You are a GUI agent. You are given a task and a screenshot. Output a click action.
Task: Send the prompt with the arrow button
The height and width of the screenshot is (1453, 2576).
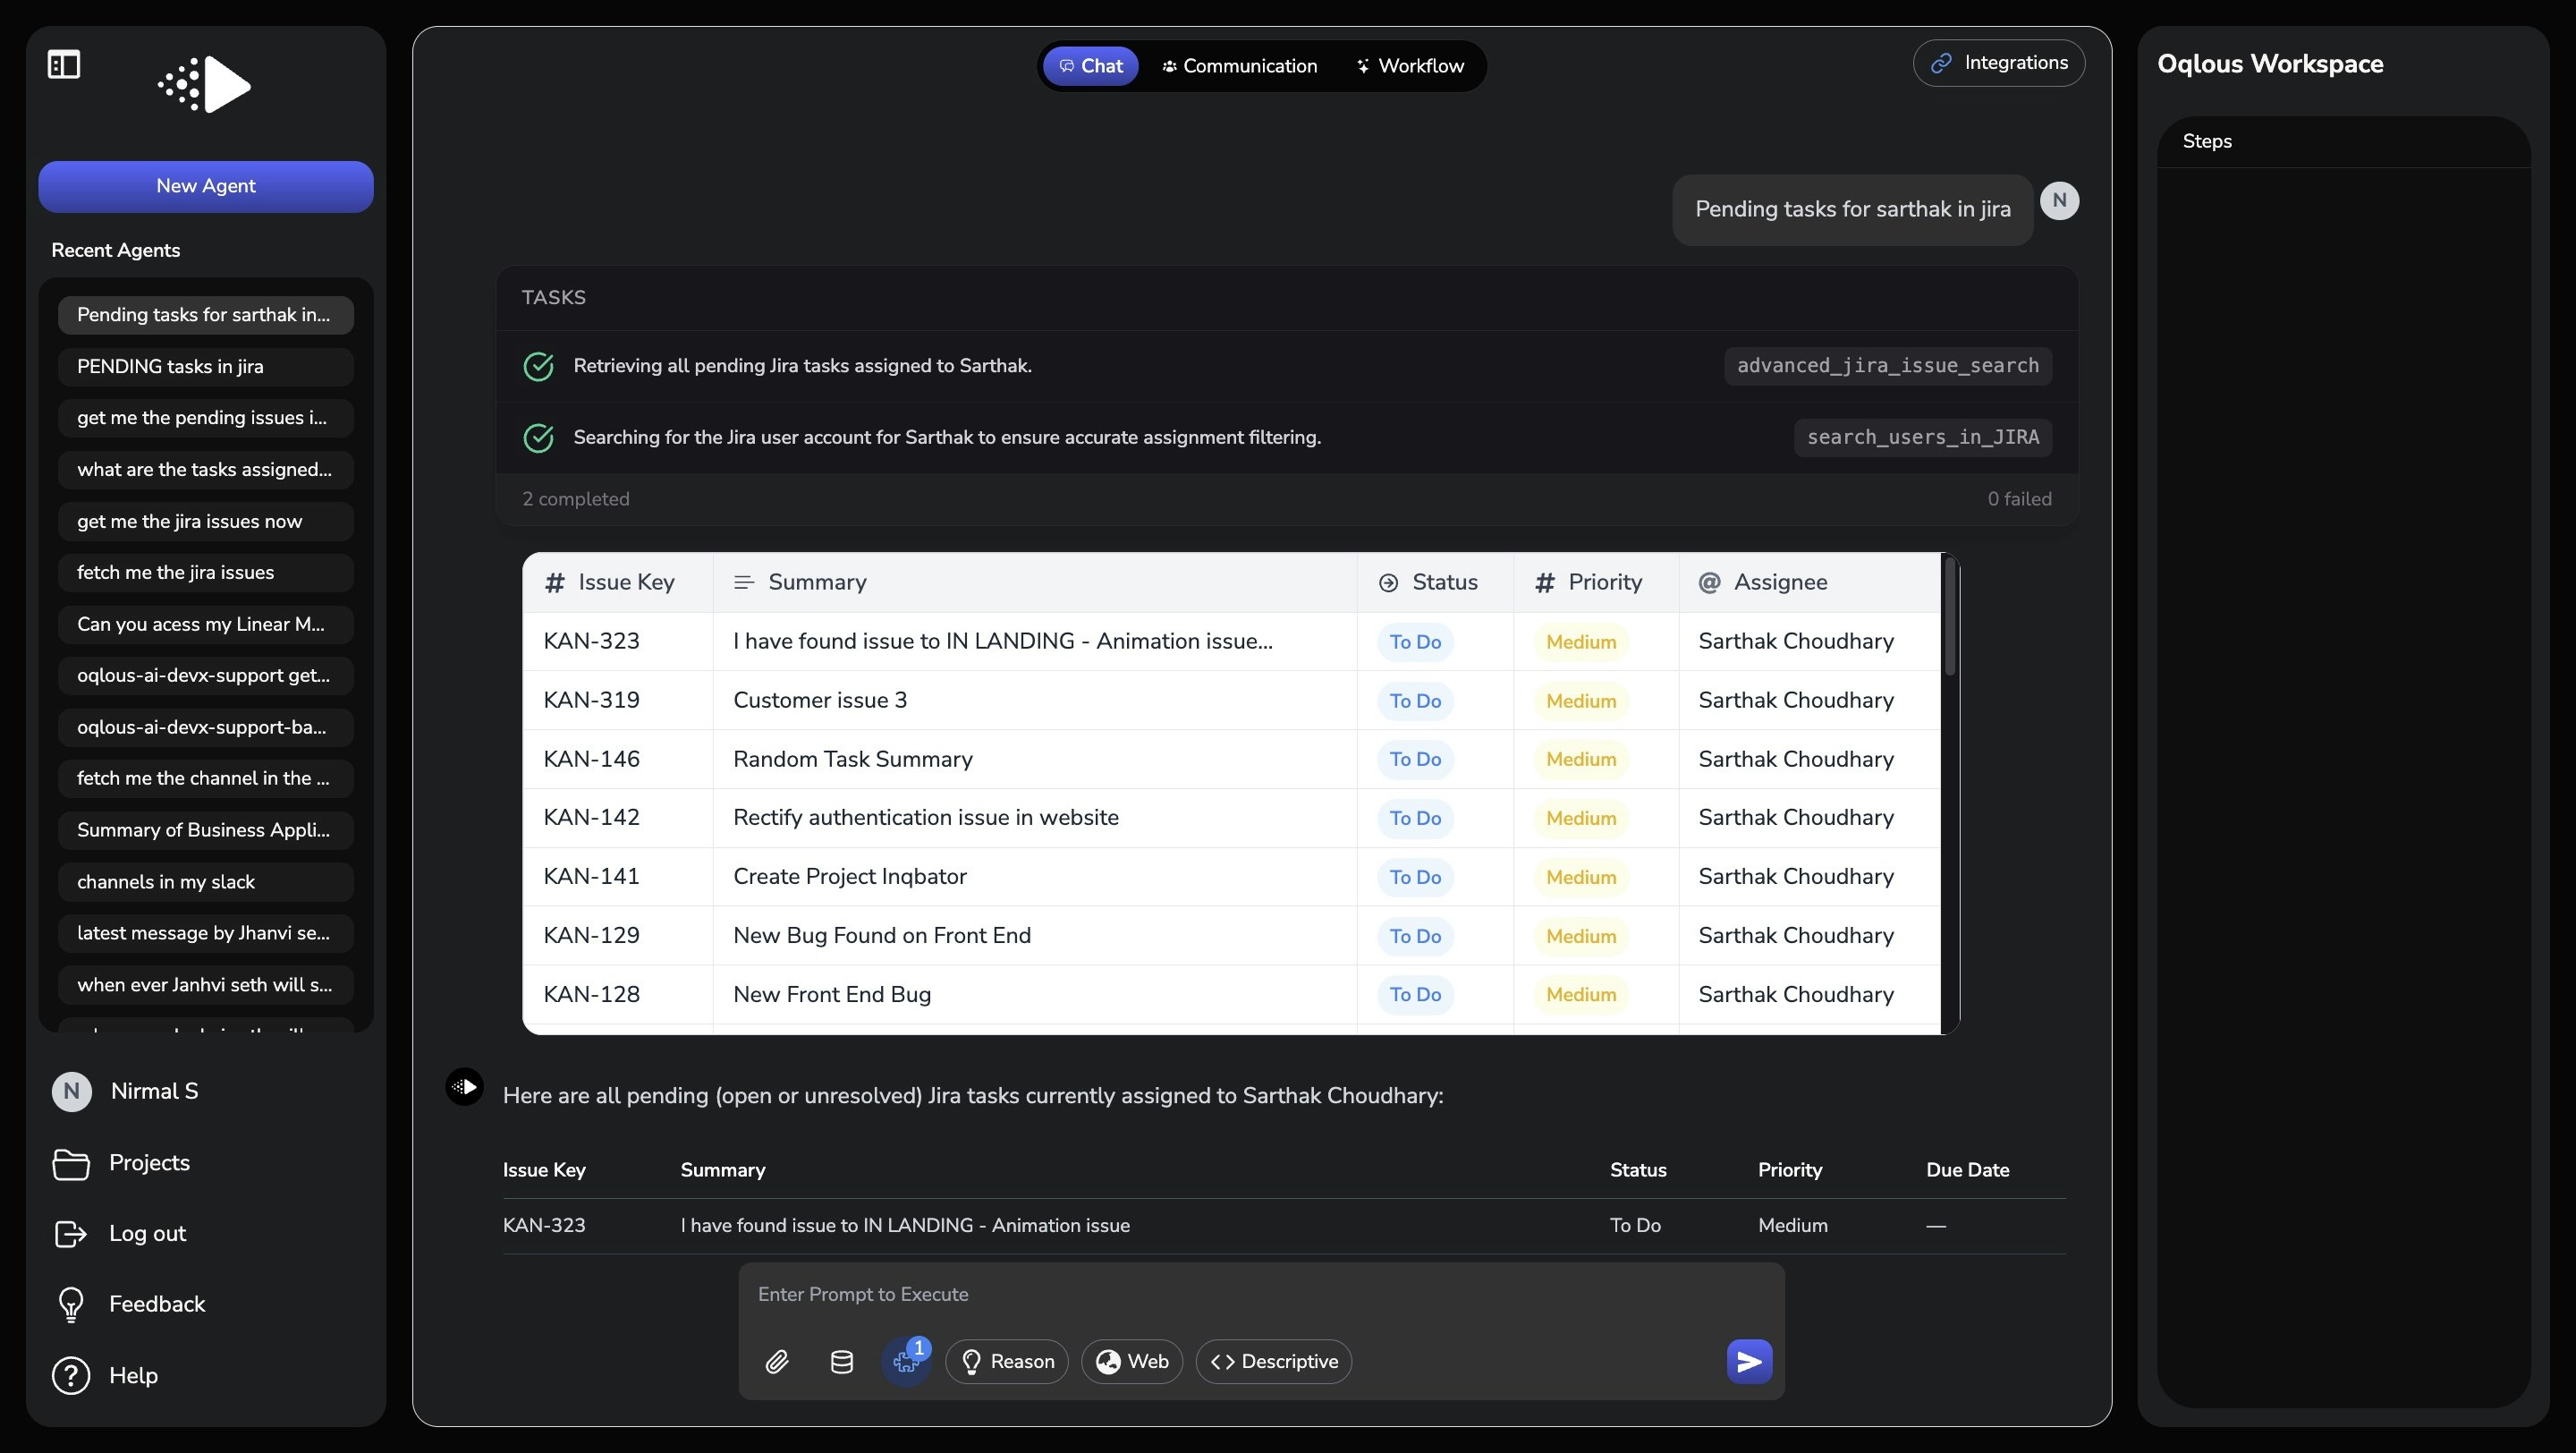tap(1749, 1361)
